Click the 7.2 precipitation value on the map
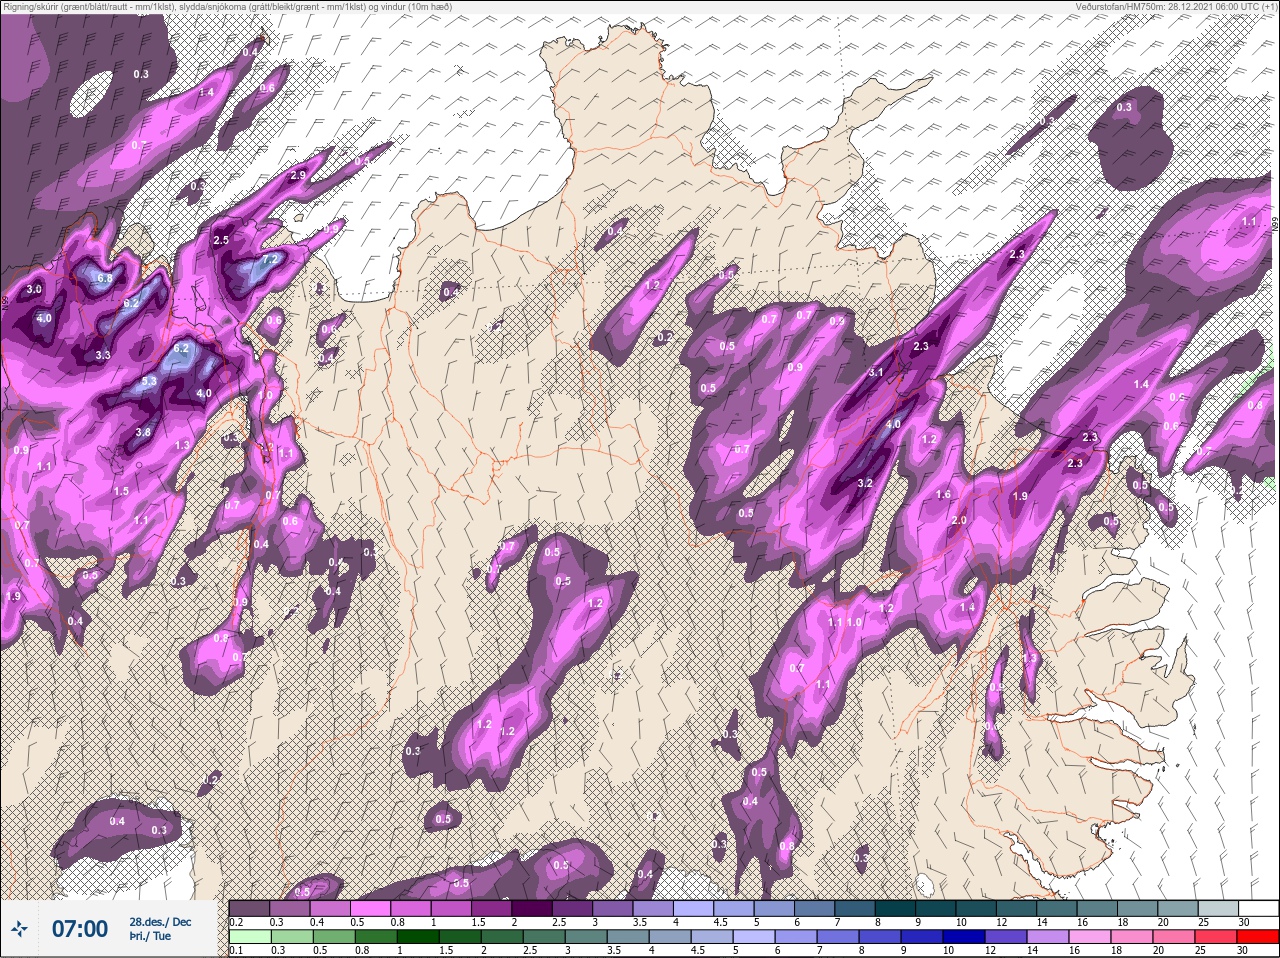 pos(270,259)
